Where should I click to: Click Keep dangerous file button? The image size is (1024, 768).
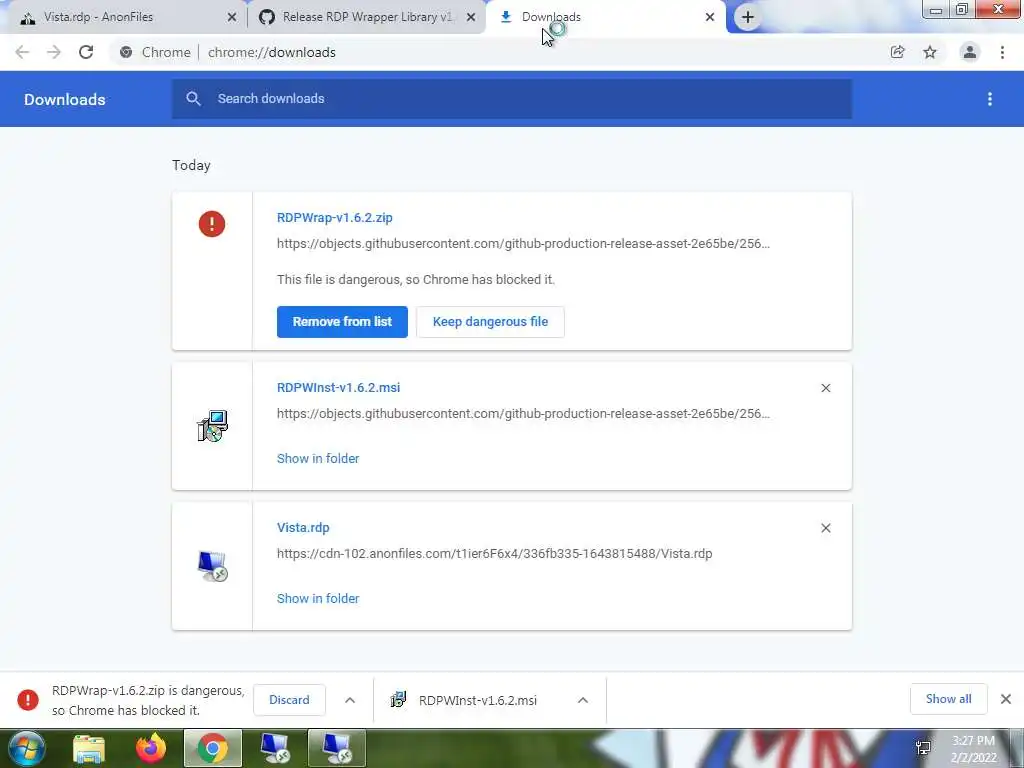[x=490, y=321]
